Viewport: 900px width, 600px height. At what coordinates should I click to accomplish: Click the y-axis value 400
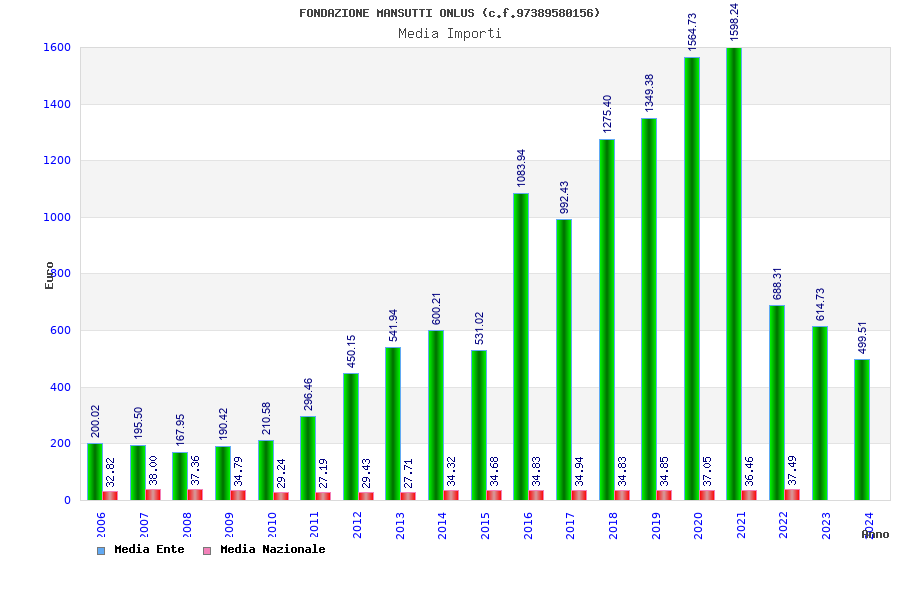pos(60,387)
